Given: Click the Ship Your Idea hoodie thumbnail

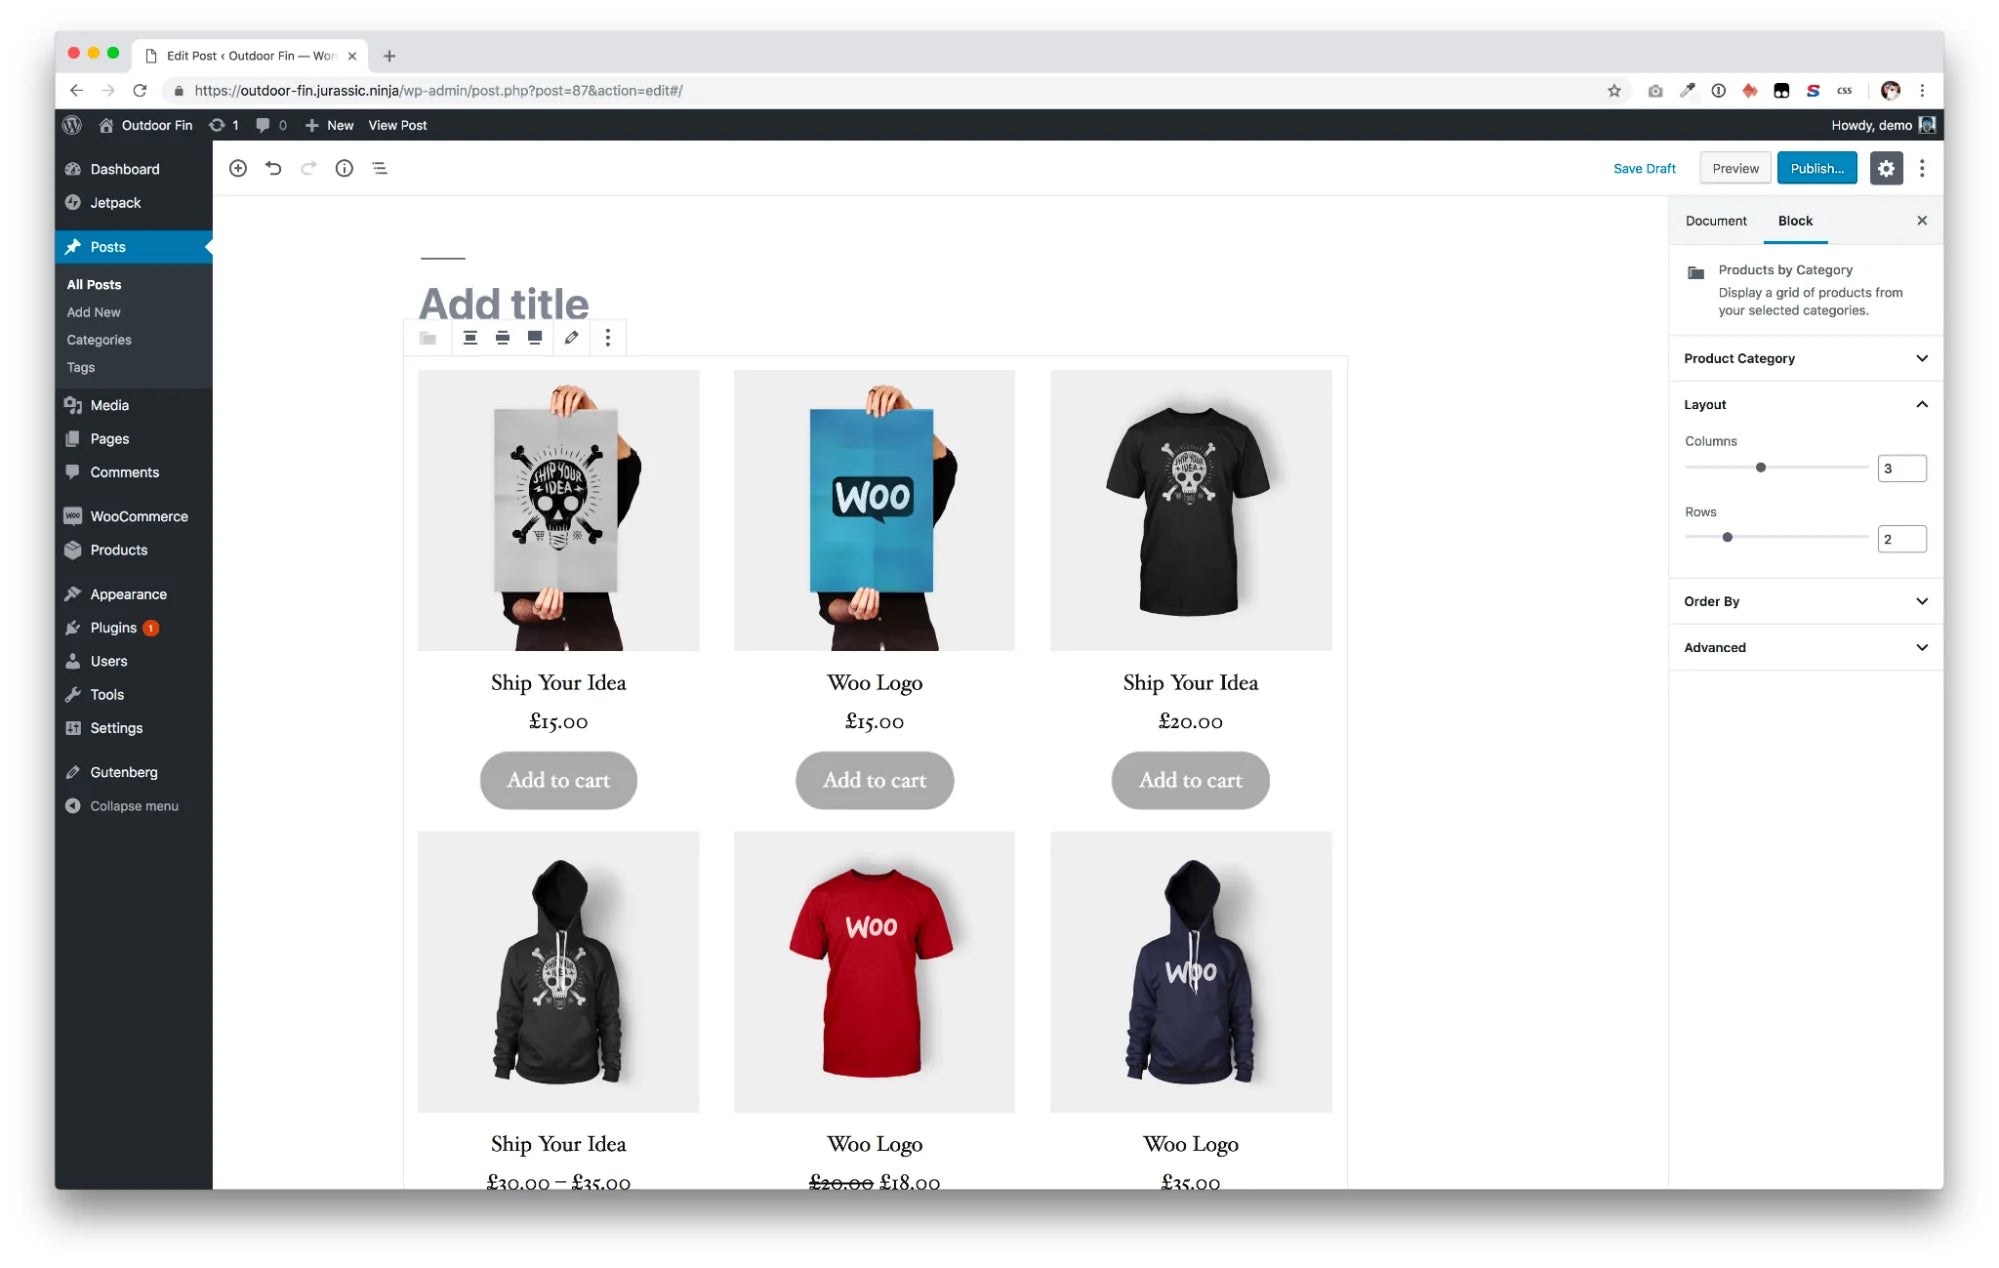Looking at the screenshot, I should [558, 971].
